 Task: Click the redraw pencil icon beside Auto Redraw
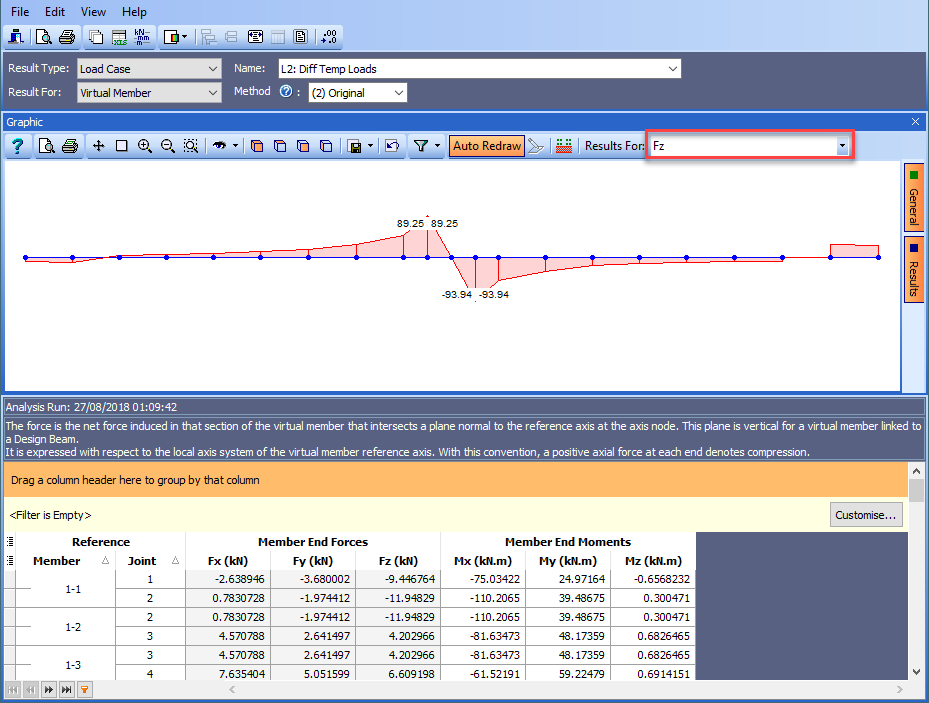536,146
